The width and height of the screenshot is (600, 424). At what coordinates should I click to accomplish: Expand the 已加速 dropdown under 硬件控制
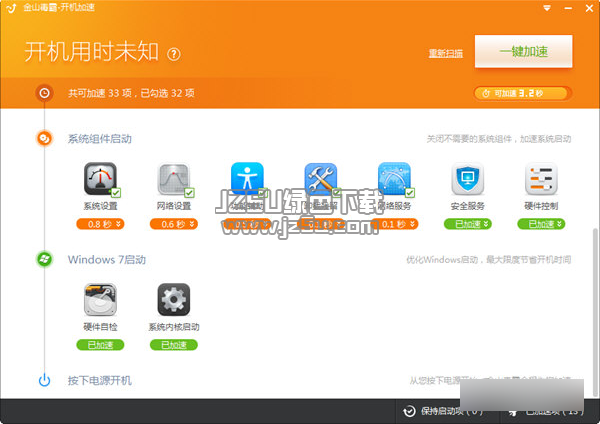point(541,224)
